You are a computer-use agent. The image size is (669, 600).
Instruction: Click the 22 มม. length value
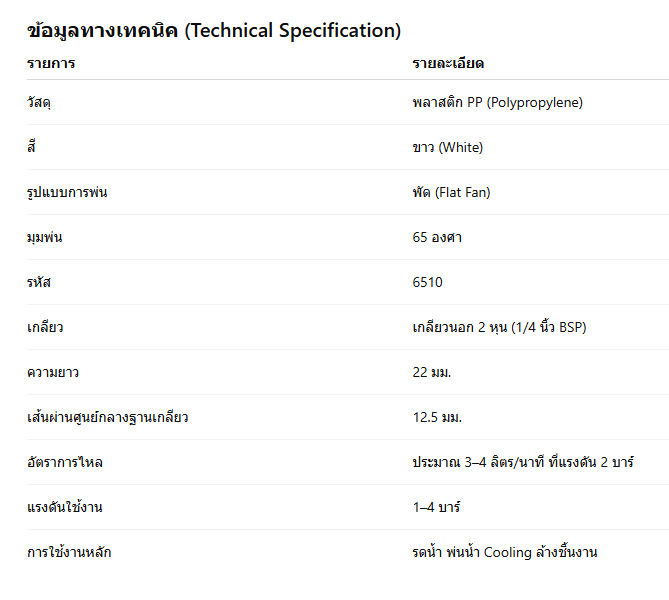(432, 372)
